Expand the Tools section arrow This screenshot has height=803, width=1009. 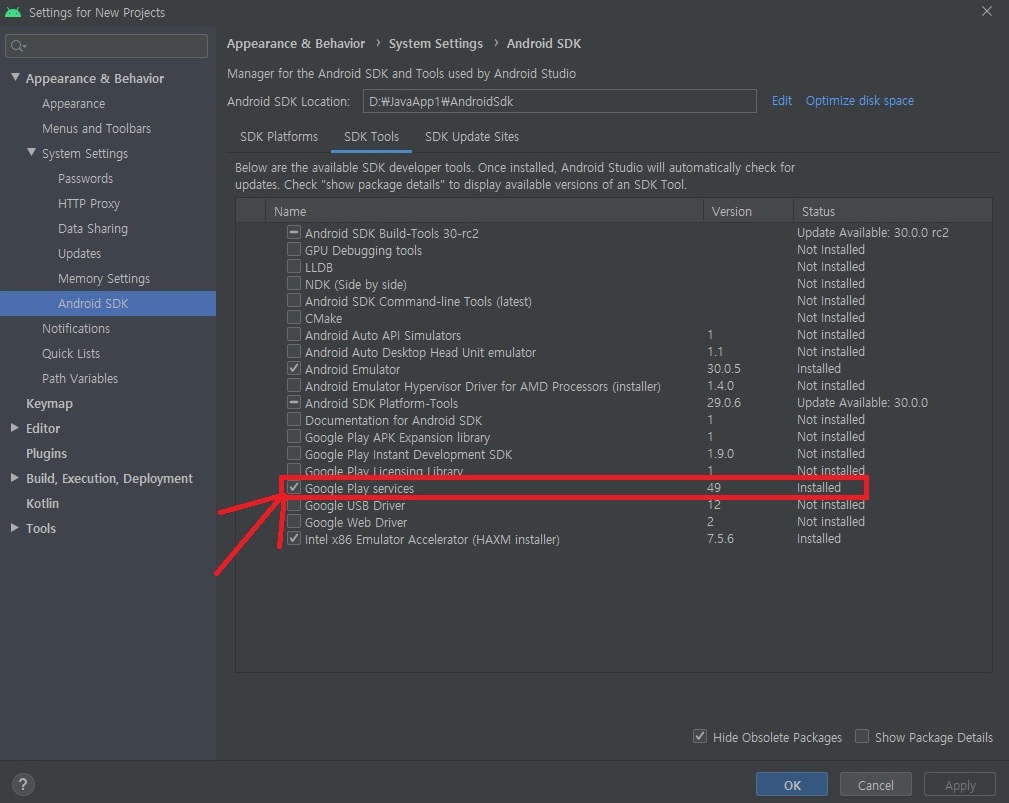coord(14,528)
